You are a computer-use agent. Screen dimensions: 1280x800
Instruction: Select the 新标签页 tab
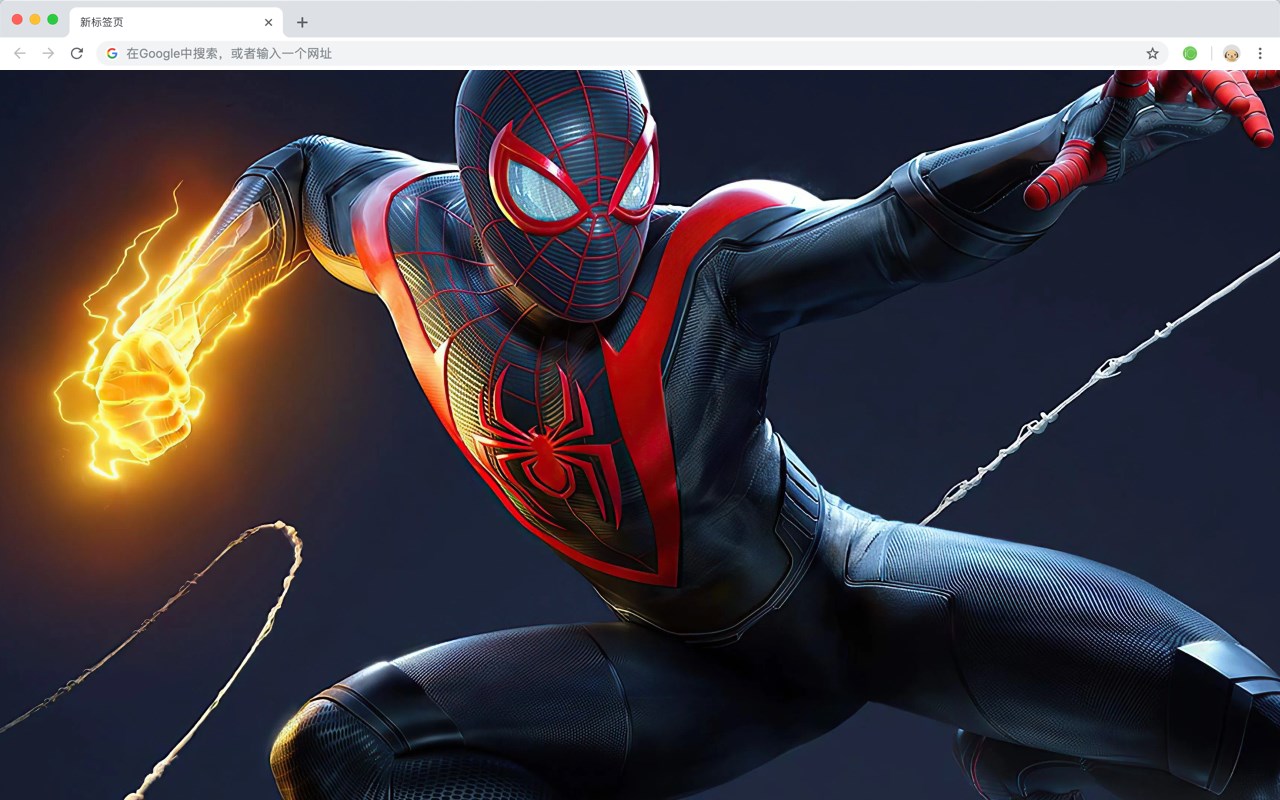pyautogui.click(x=176, y=22)
